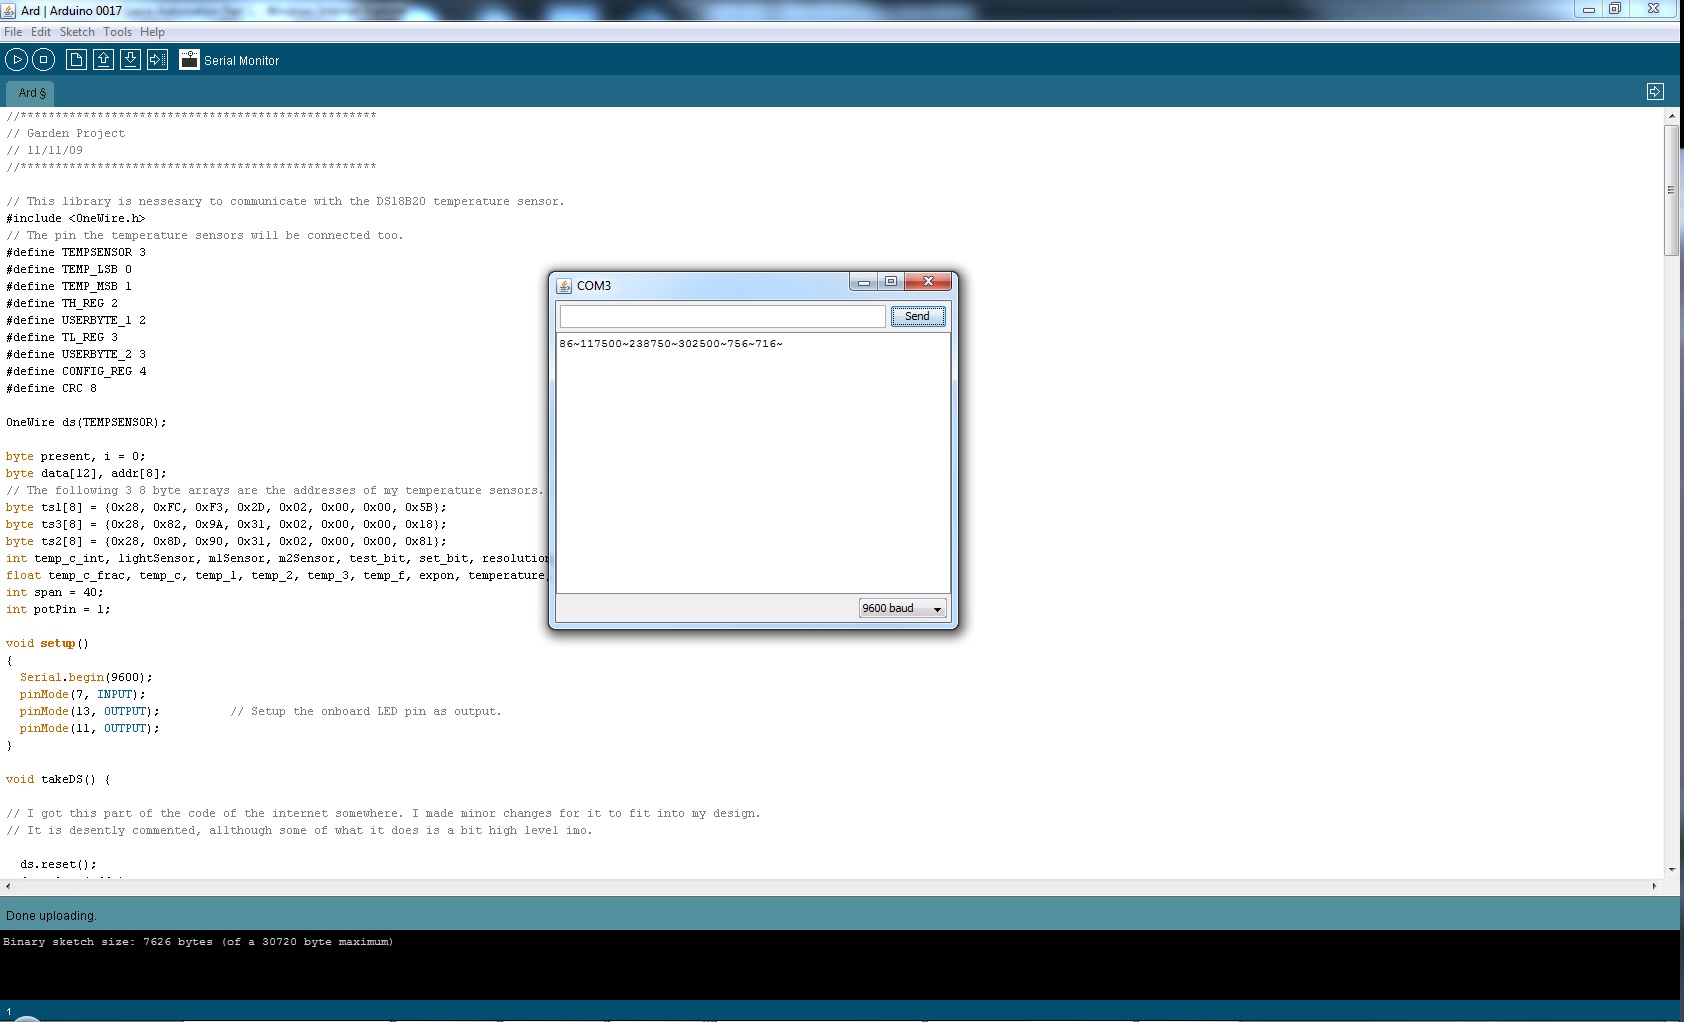This screenshot has height=1022, width=1684.
Task: Open the Tools menu
Action: click(x=117, y=32)
